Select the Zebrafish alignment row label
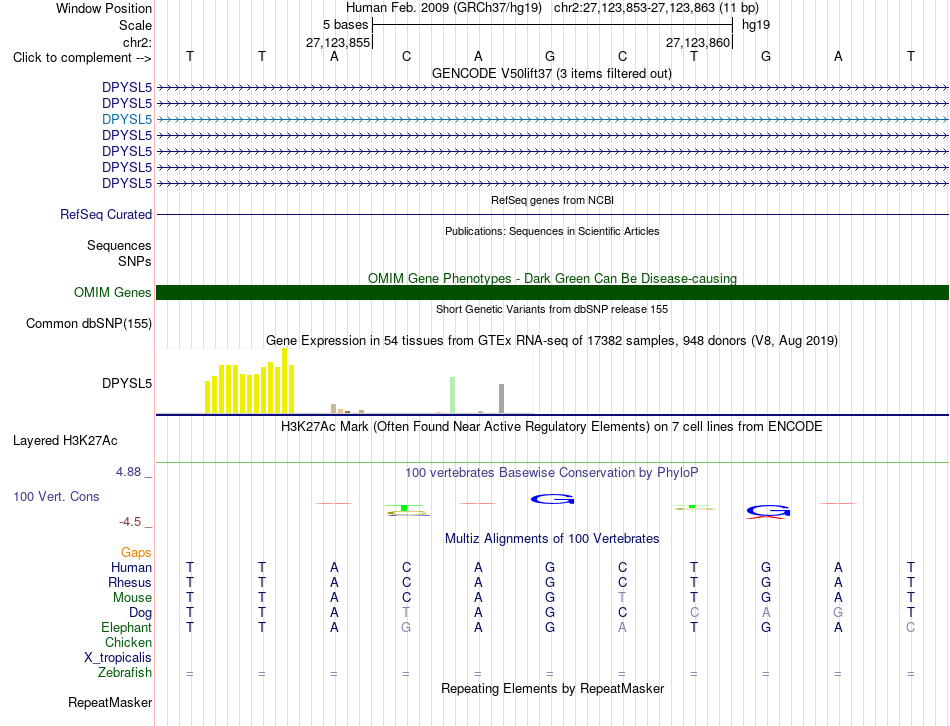 point(125,673)
